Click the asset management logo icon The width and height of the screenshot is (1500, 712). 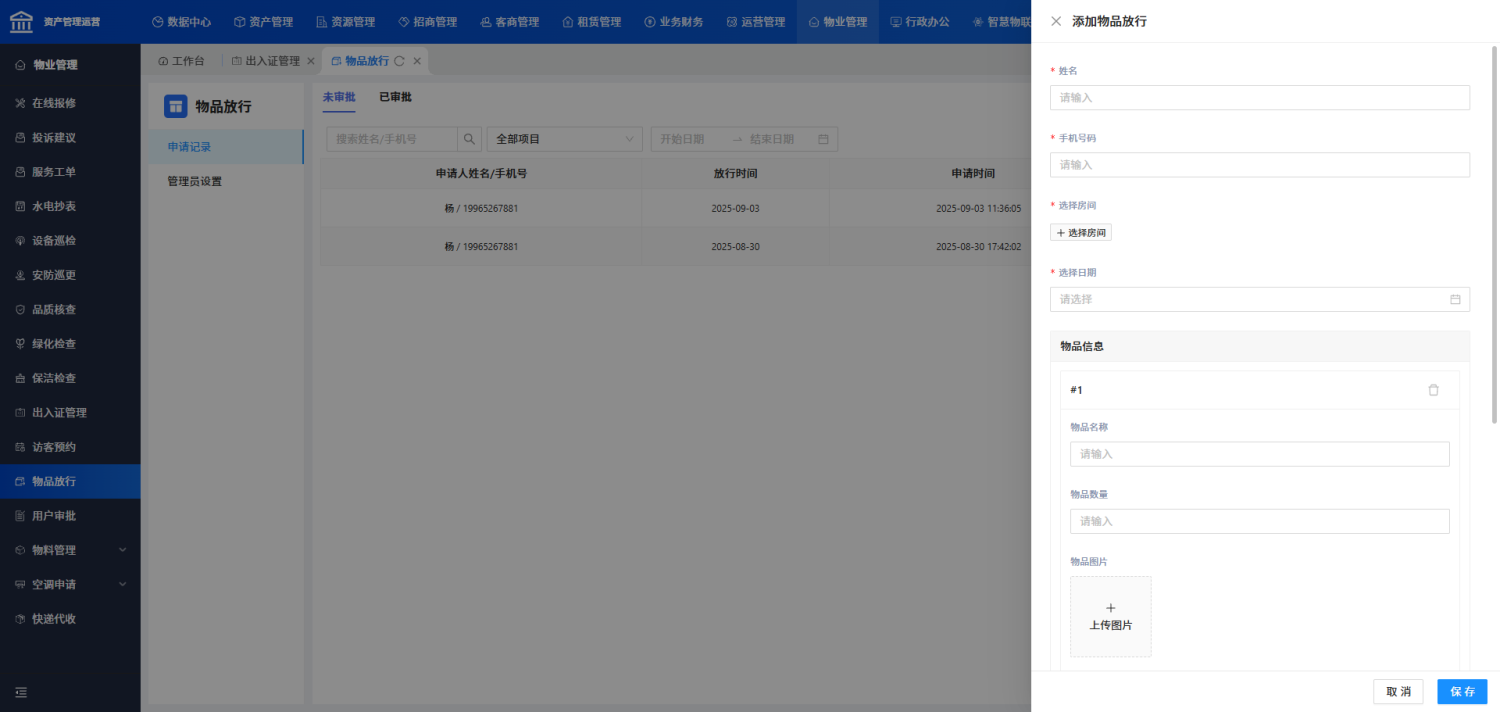coord(21,21)
